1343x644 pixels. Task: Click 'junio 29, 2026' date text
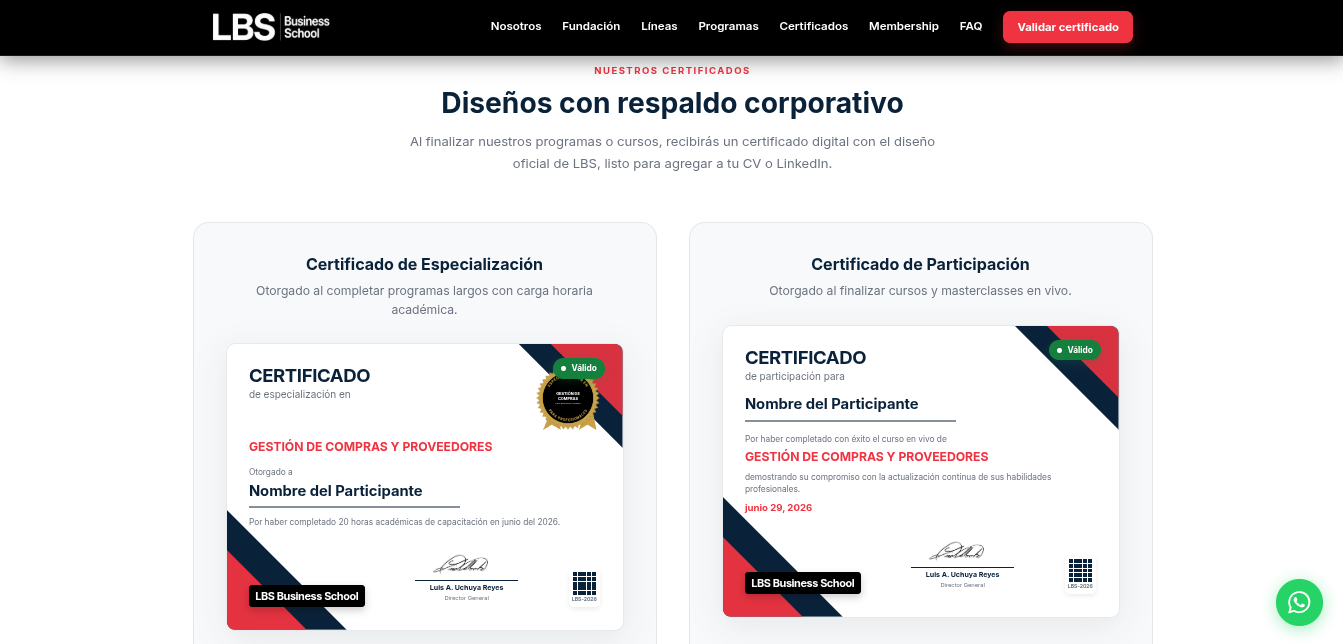pos(778,508)
